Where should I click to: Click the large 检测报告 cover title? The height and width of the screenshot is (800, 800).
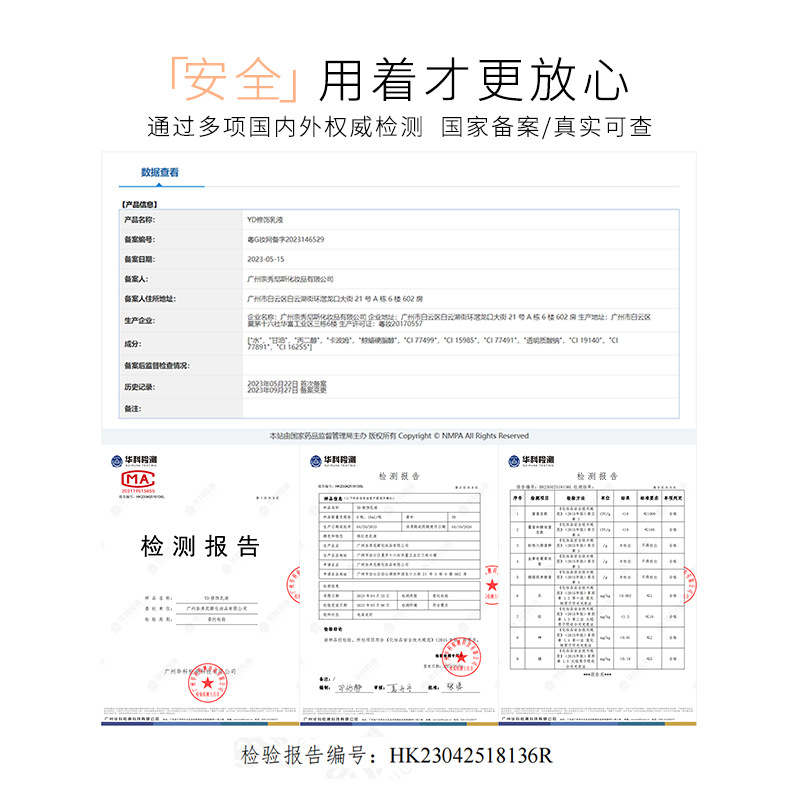[201, 546]
